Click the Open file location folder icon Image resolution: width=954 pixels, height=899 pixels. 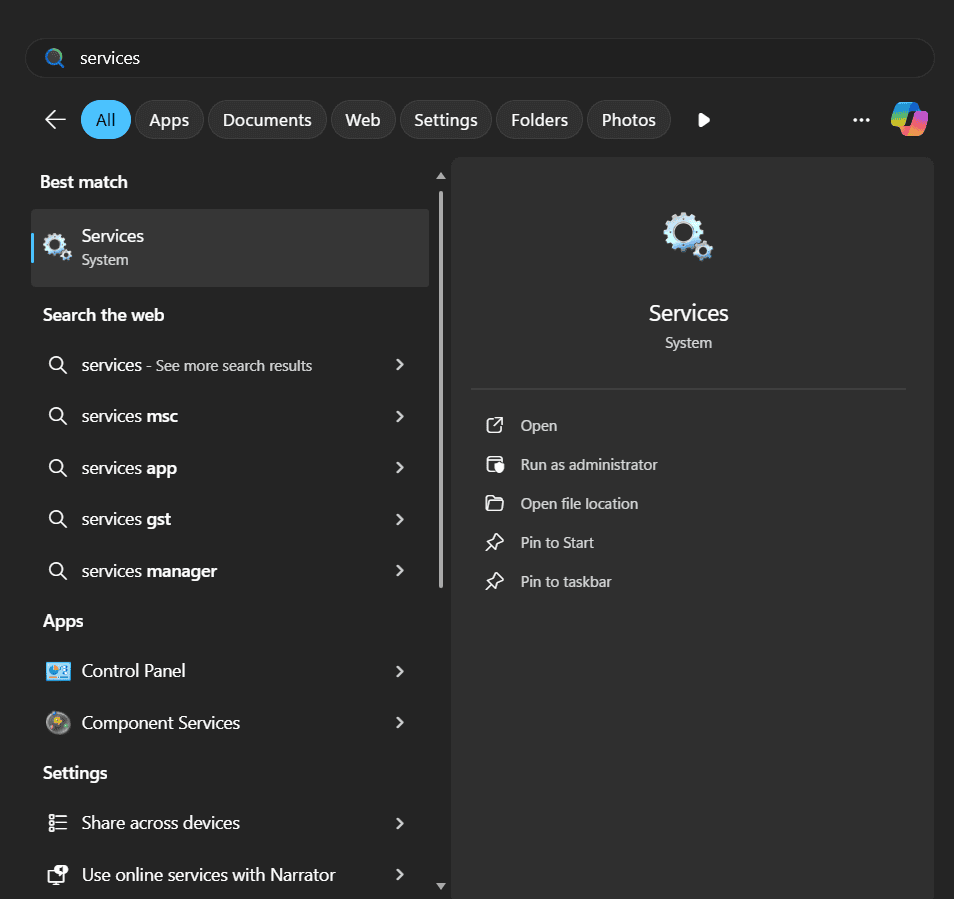[x=494, y=503]
